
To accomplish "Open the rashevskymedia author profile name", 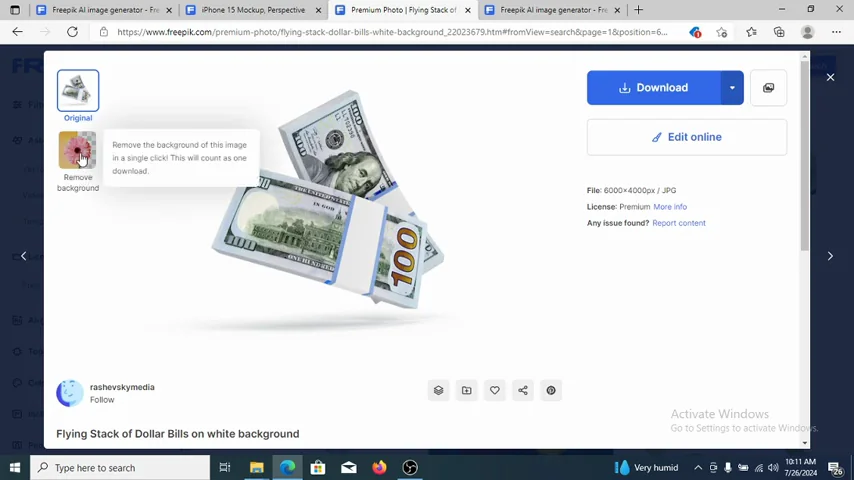I will pos(122,387).
